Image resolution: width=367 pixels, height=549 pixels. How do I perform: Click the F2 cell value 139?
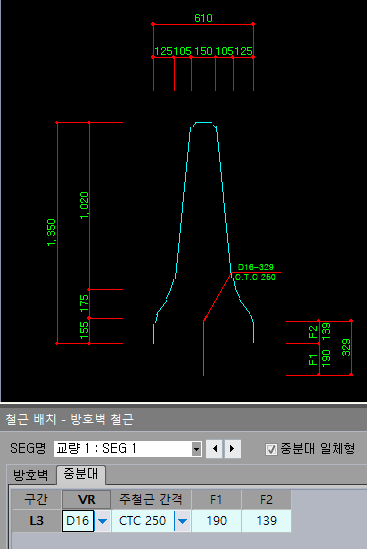266,521
